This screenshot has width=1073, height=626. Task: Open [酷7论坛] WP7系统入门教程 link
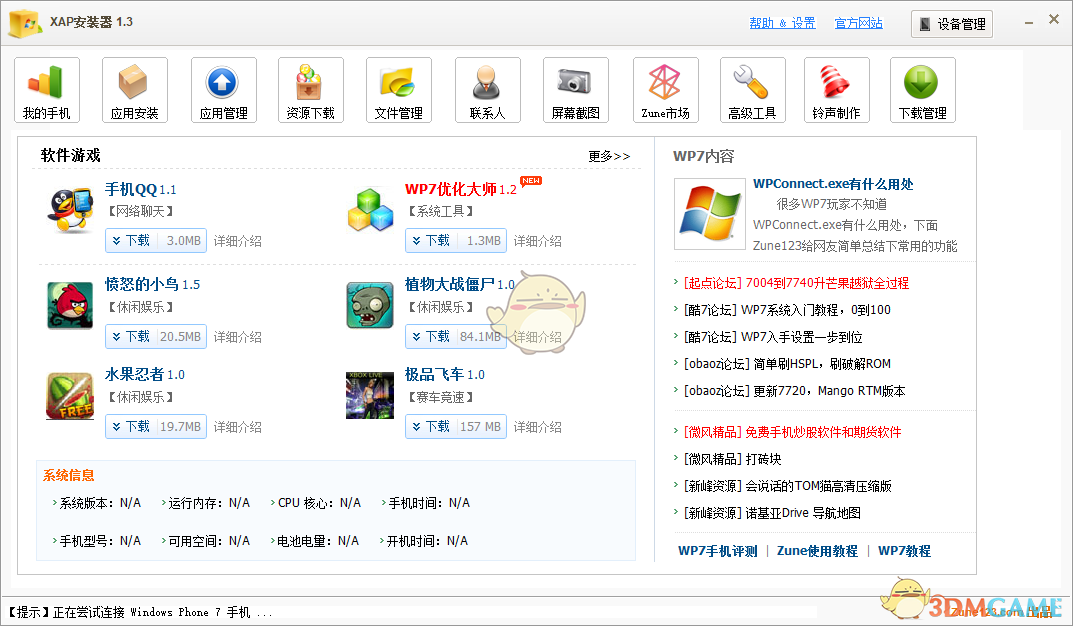click(x=788, y=310)
